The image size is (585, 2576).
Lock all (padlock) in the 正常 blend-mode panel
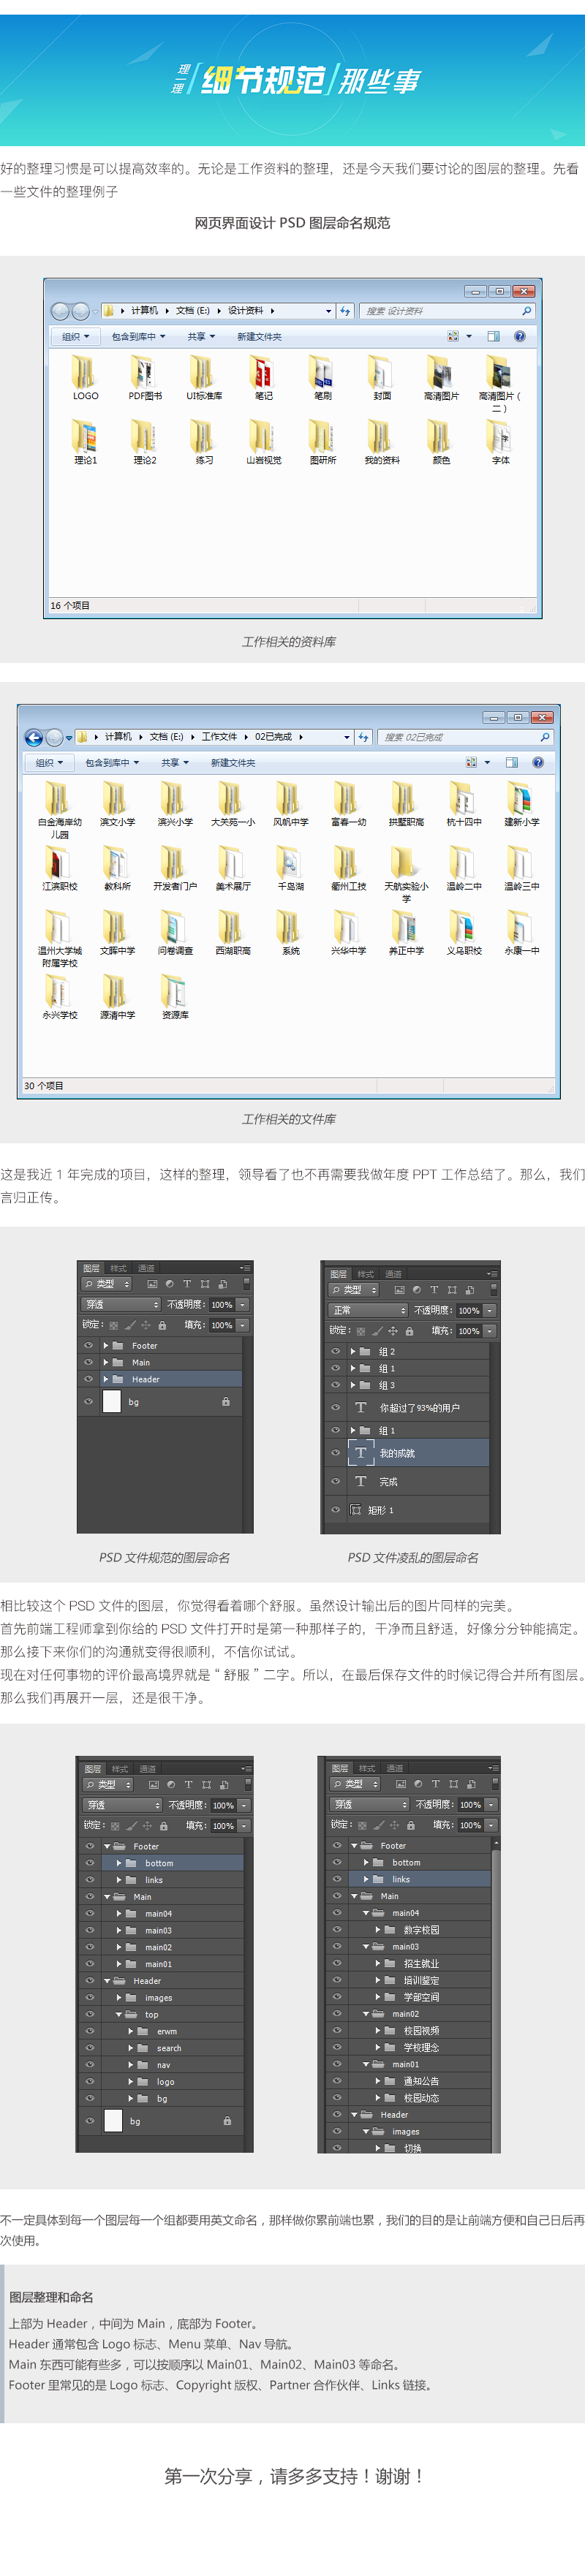(x=409, y=1331)
